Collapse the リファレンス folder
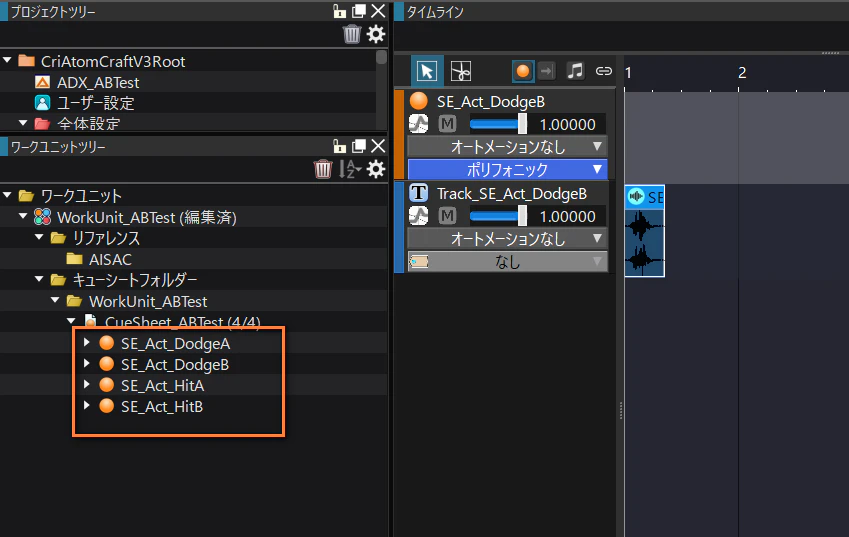Image resolution: width=849 pixels, height=537 pixels. 39,237
